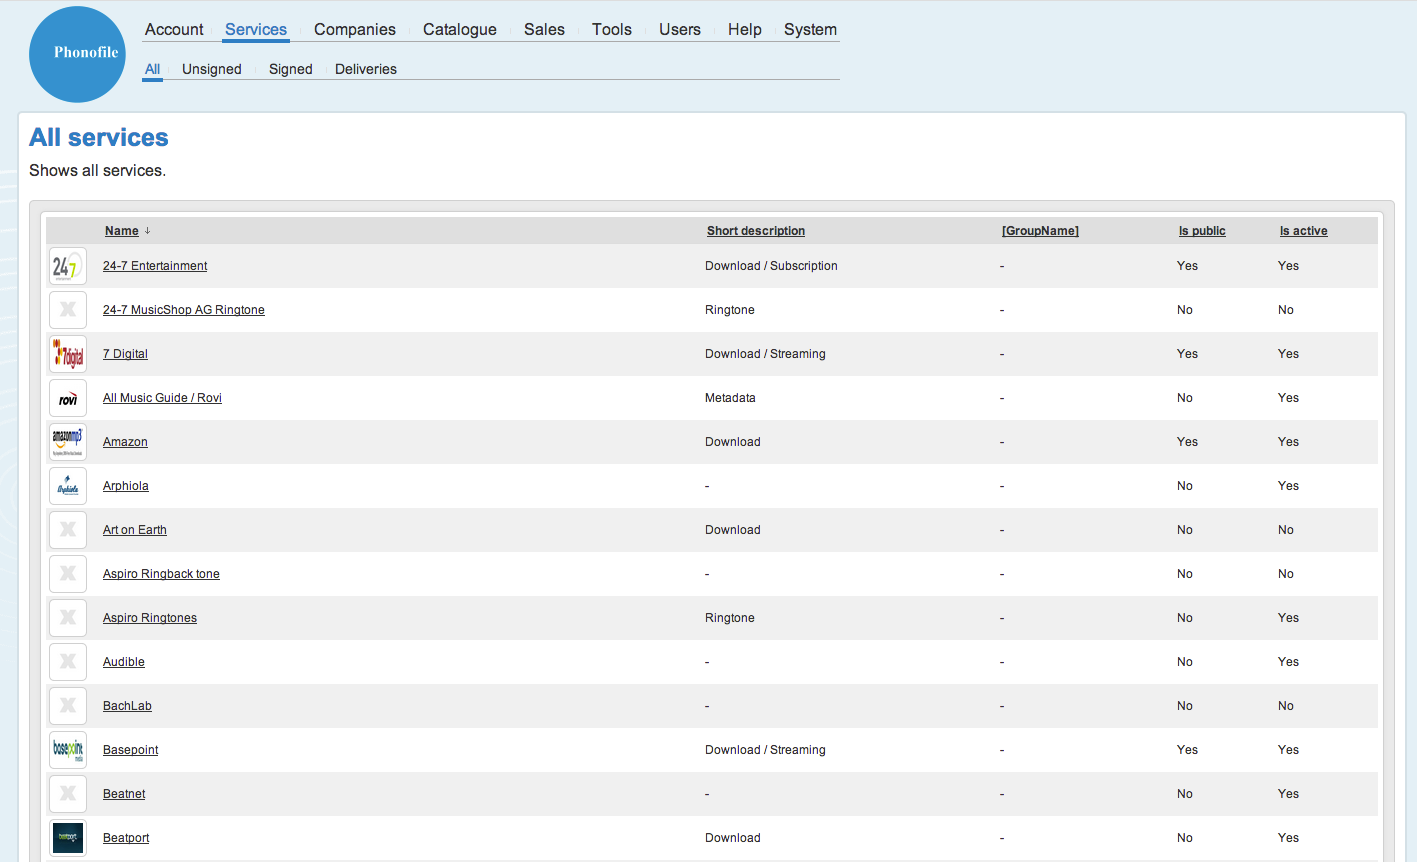This screenshot has height=862, width=1417.
Task: Click the 'Download / Subscription' description cell
Action: click(771, 266)
